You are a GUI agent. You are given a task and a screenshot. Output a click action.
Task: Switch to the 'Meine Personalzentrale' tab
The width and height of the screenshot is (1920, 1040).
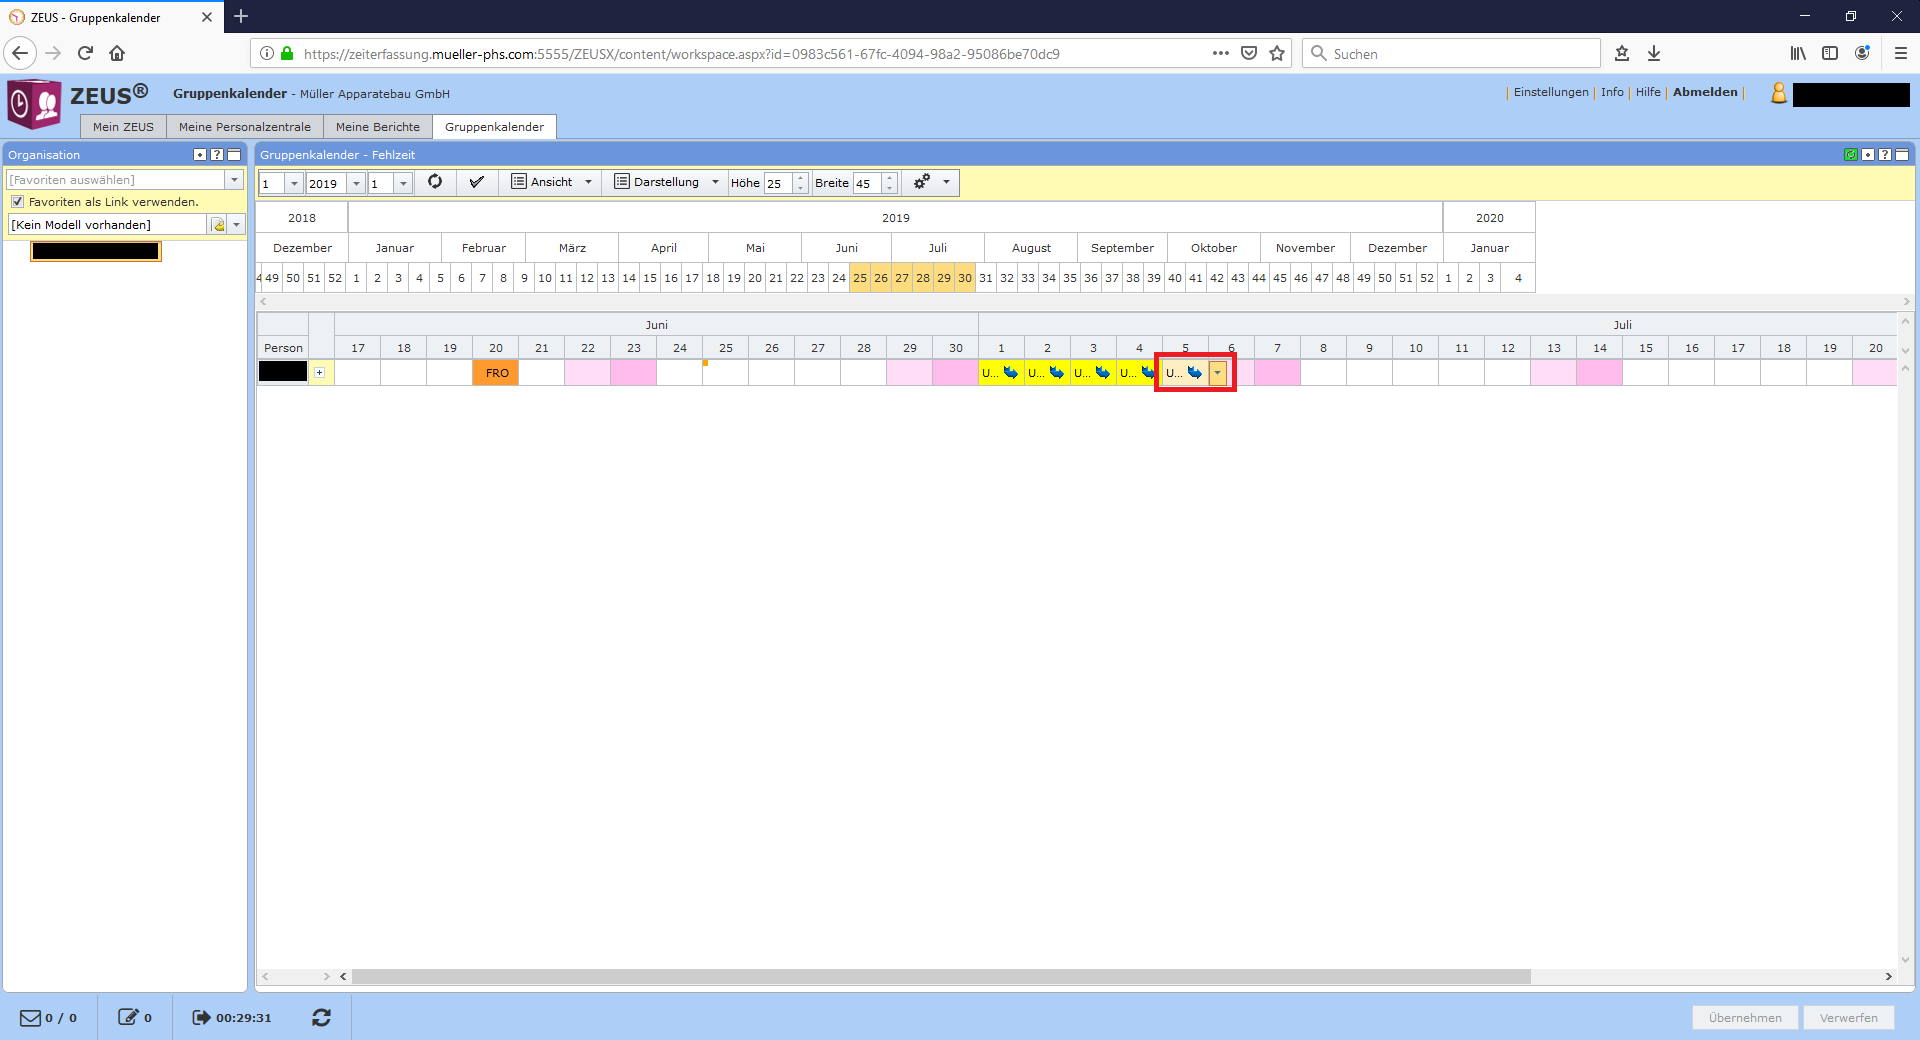[x=245, y=127]
